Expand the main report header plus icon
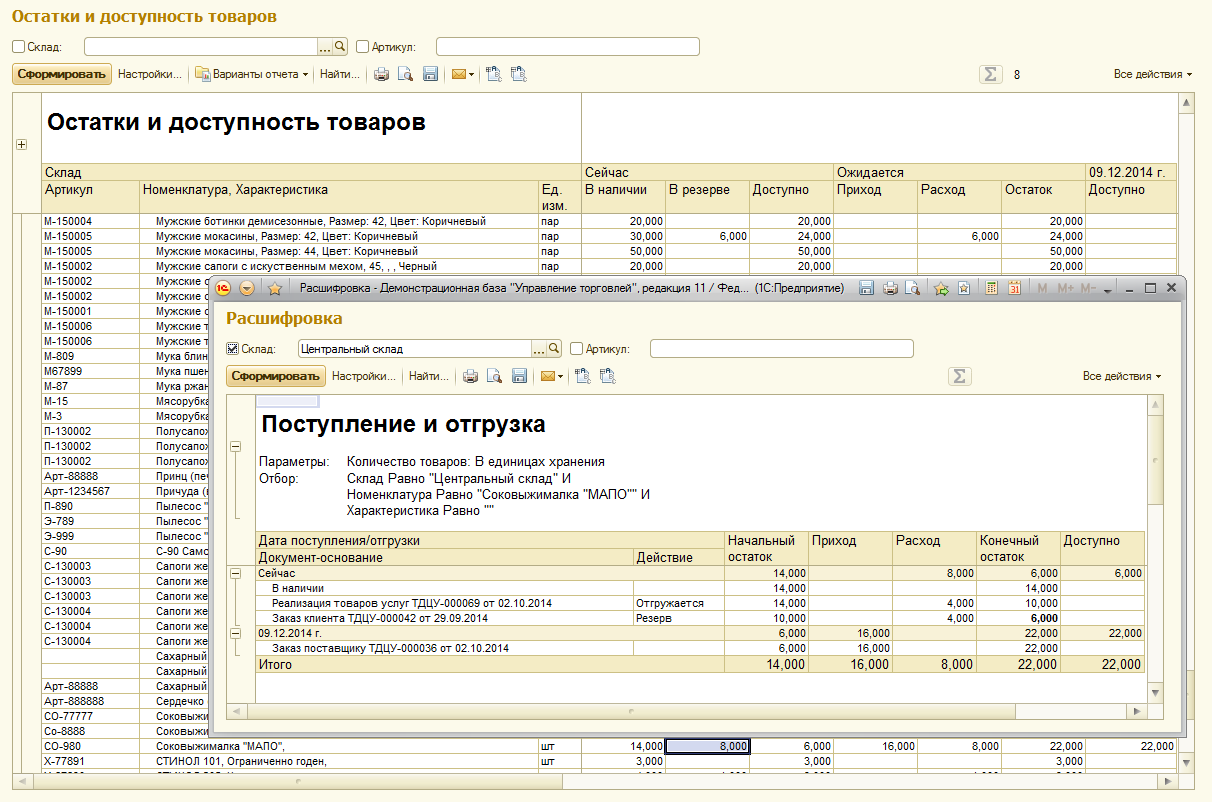The width and height of the screenshot is (1212, 802). [x=21, y=145]
